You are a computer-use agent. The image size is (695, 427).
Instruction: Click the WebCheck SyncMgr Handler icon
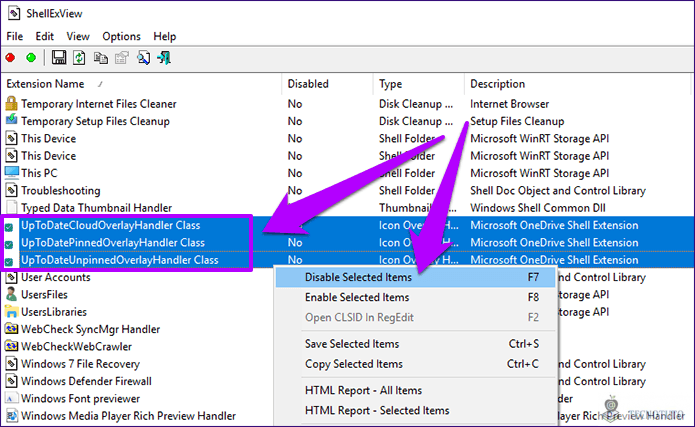point(12,329)
